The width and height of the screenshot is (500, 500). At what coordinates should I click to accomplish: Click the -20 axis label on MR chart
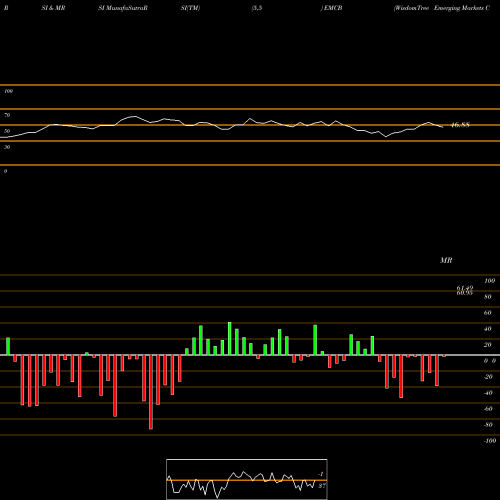click(x=488, y=377)
